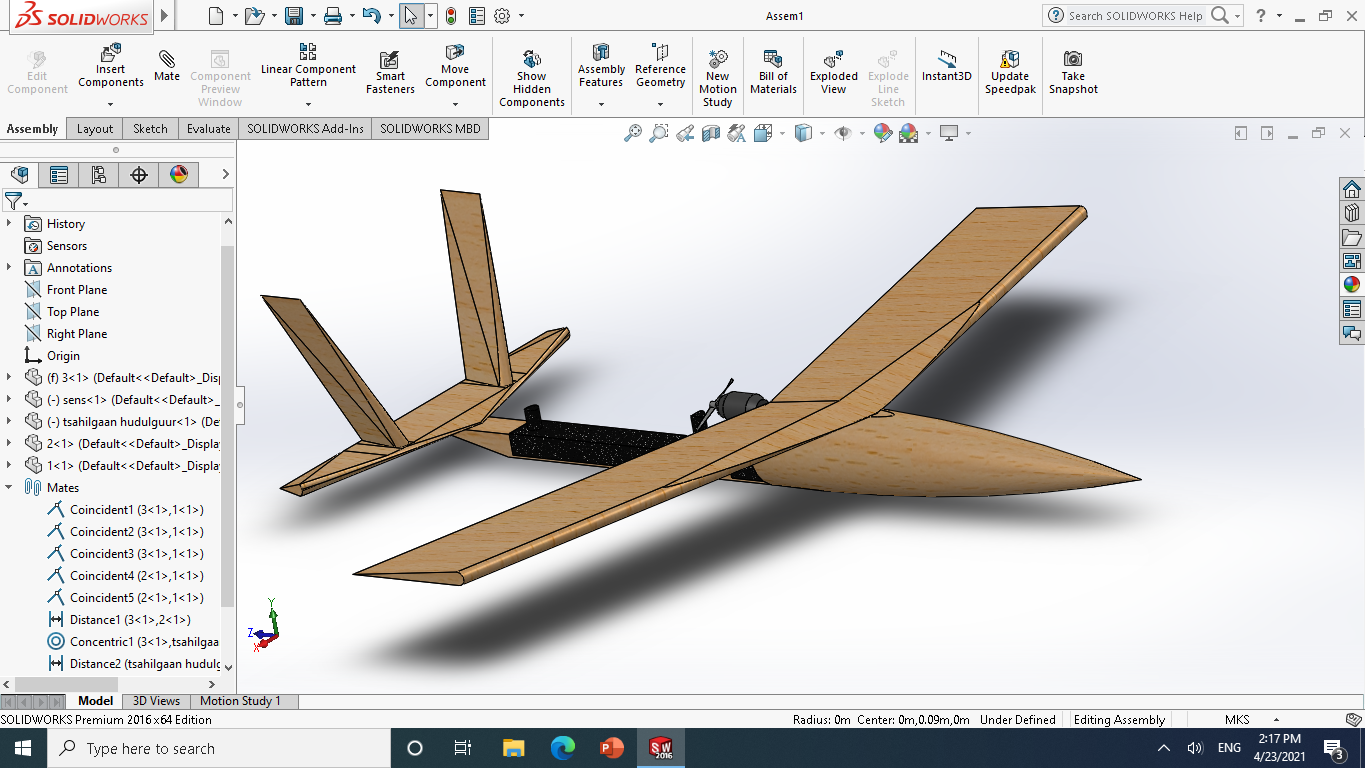Toggle Instant3D mode
The image size is (1365, 768).
pos(945,67)
